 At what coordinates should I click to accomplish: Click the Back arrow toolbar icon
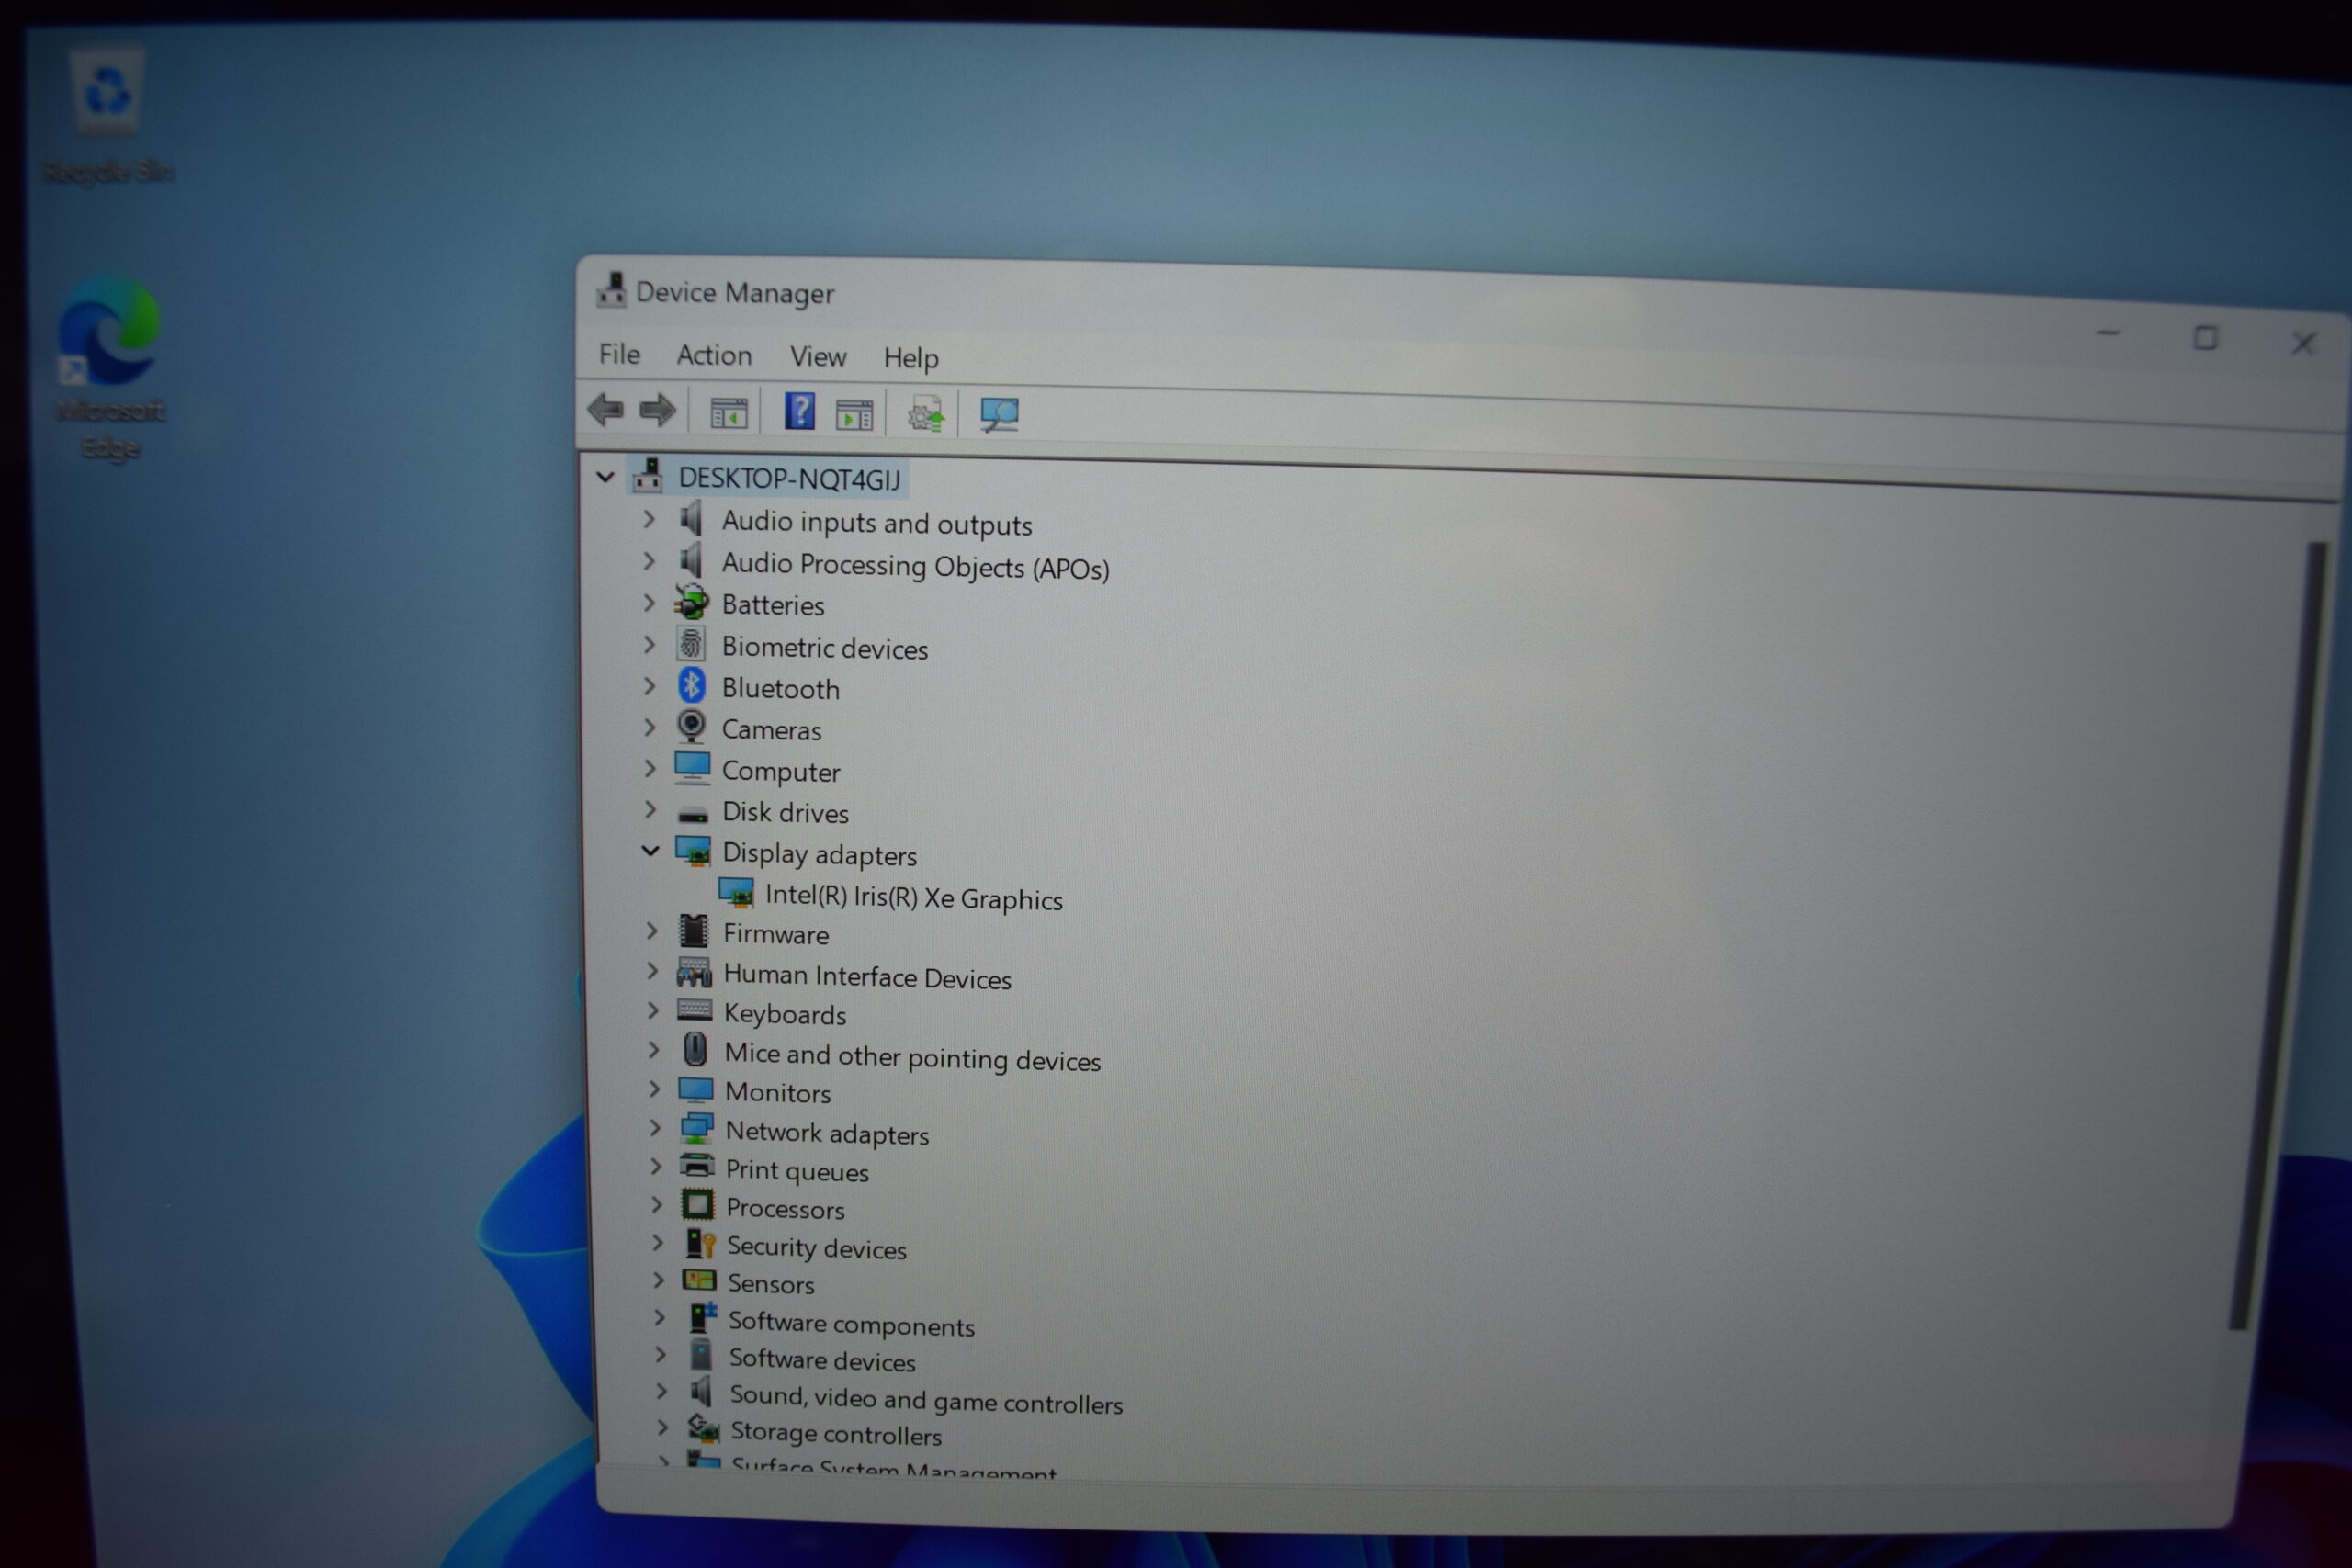[x=606, y=410]
